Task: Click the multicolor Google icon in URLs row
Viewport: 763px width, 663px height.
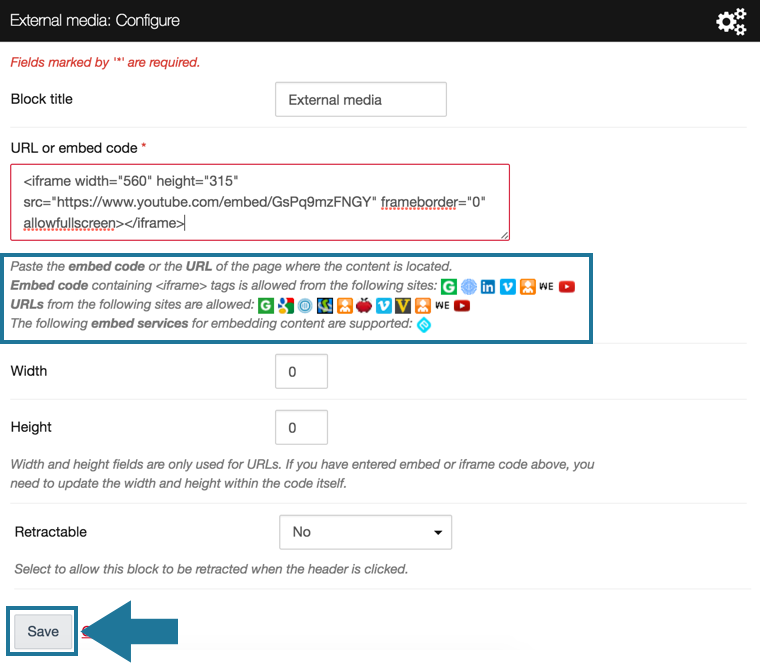Action: (x=285, y=305)
